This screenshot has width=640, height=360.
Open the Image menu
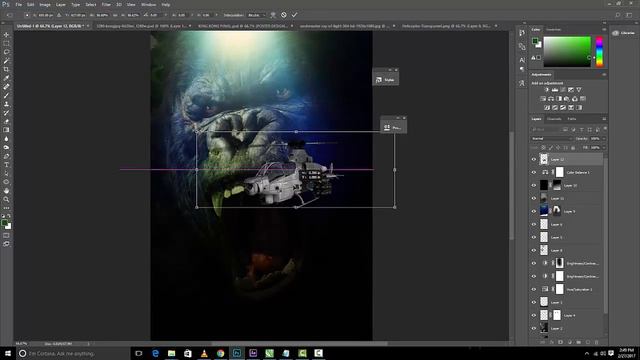[x=45, y=4]
